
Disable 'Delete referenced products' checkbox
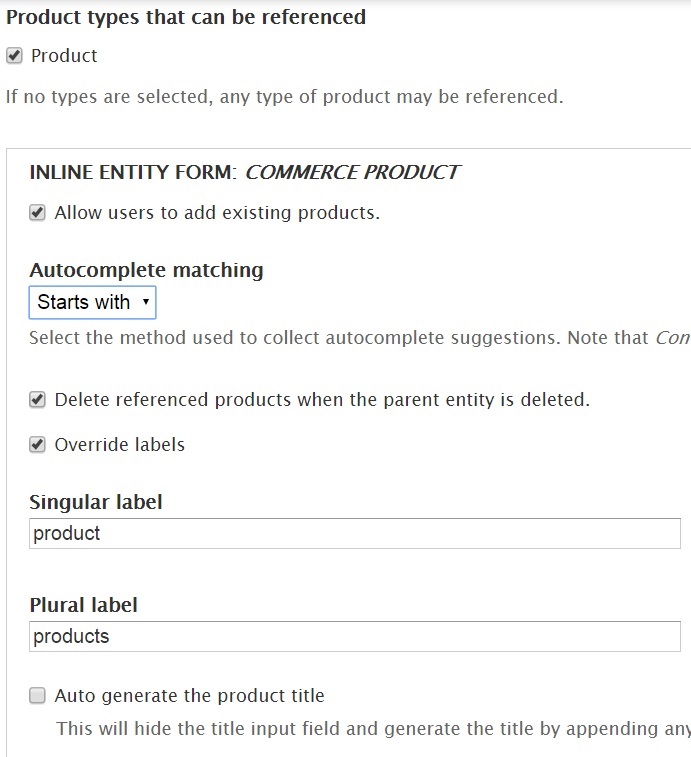point(37,400)
